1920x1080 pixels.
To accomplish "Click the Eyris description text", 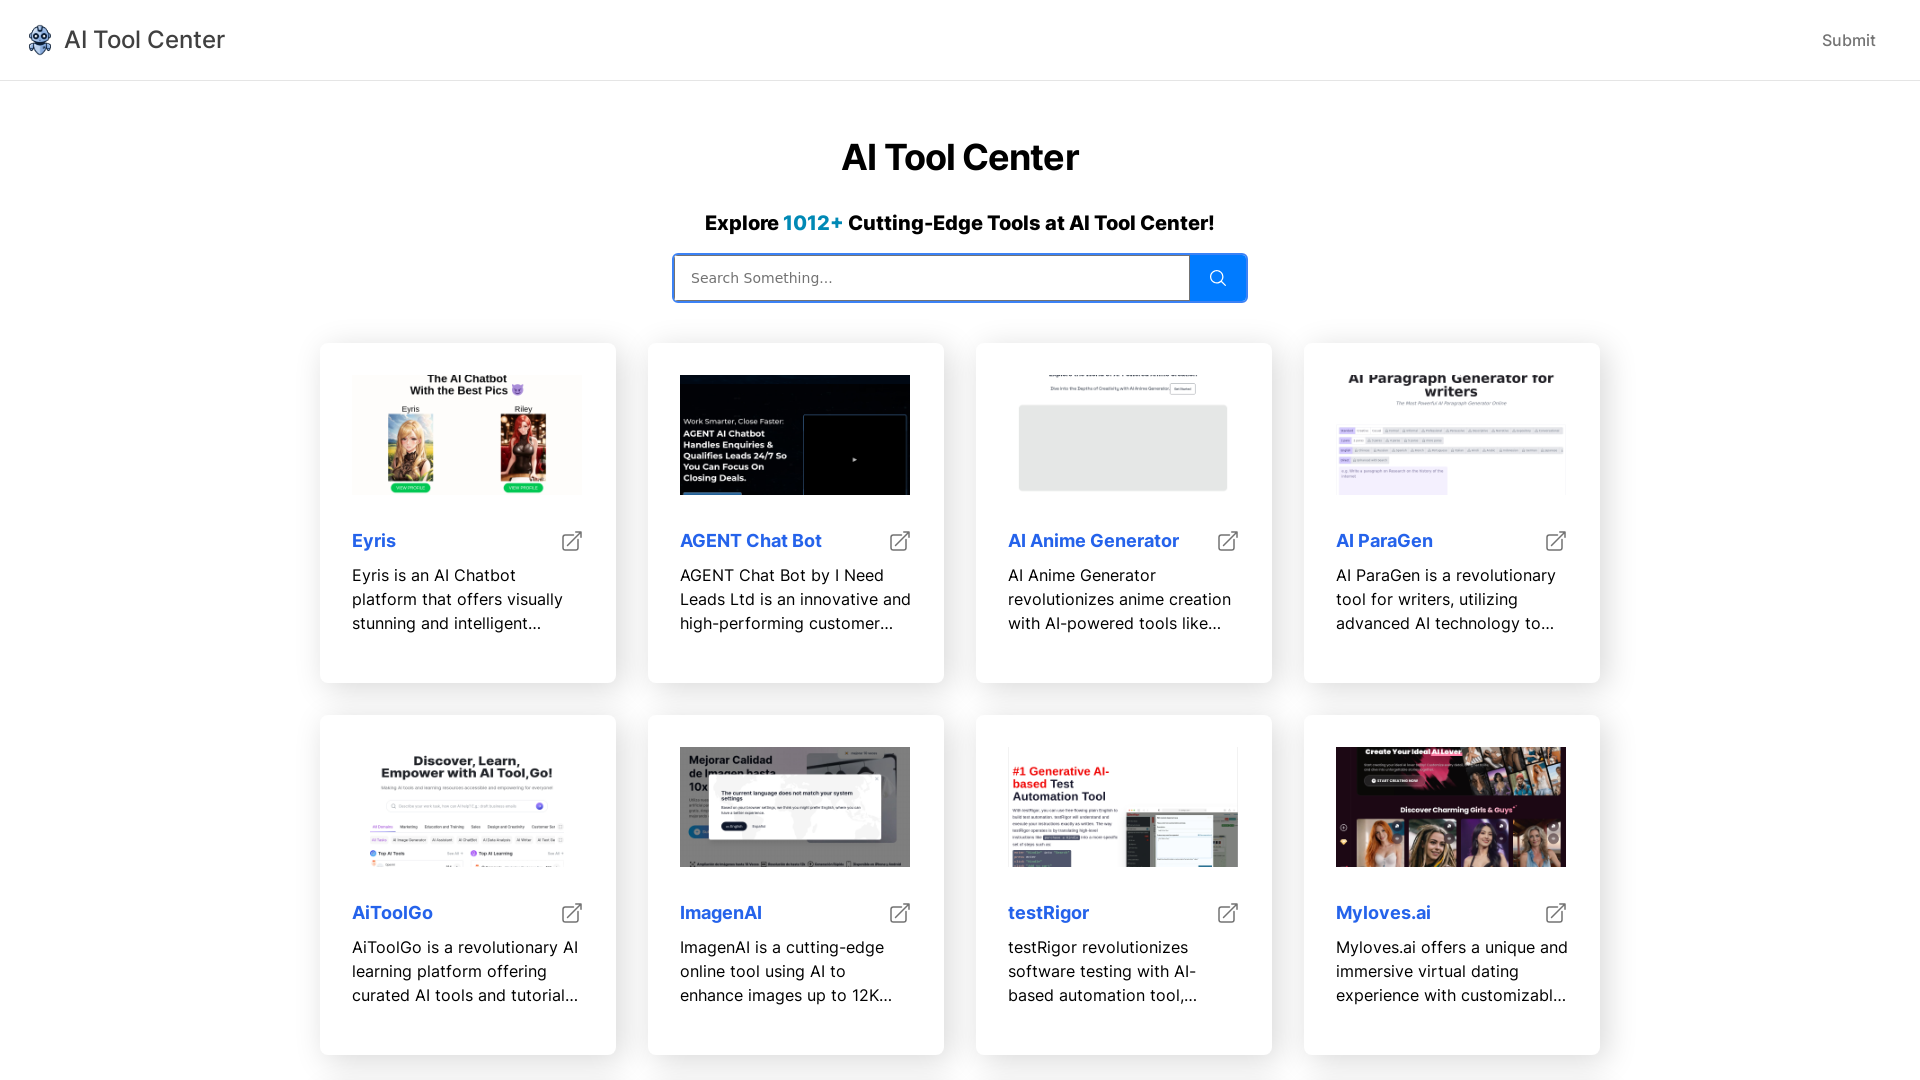I will 458,599.
